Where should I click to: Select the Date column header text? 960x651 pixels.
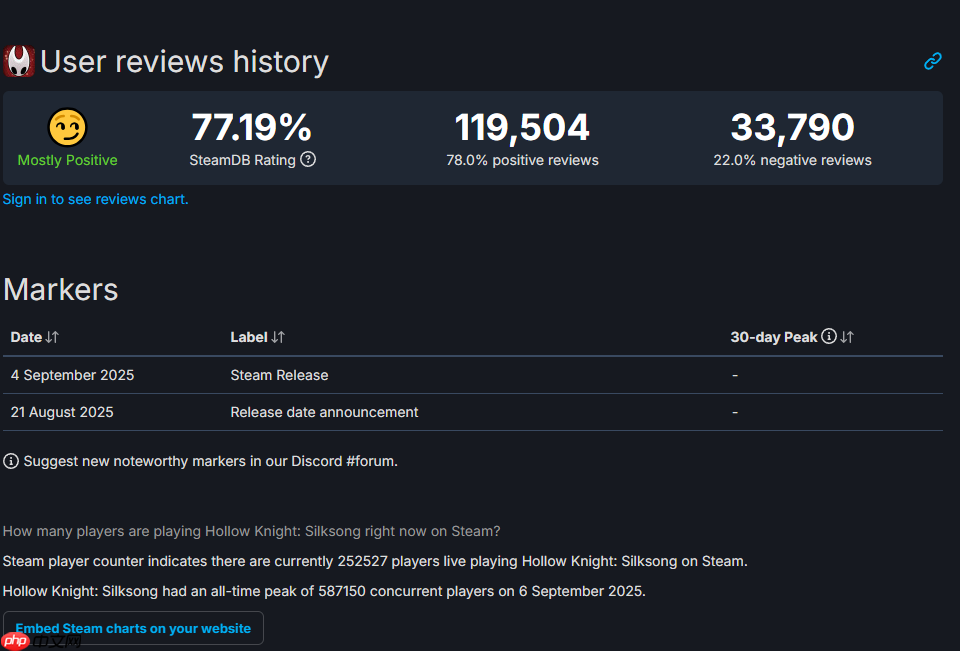(26, 337)
